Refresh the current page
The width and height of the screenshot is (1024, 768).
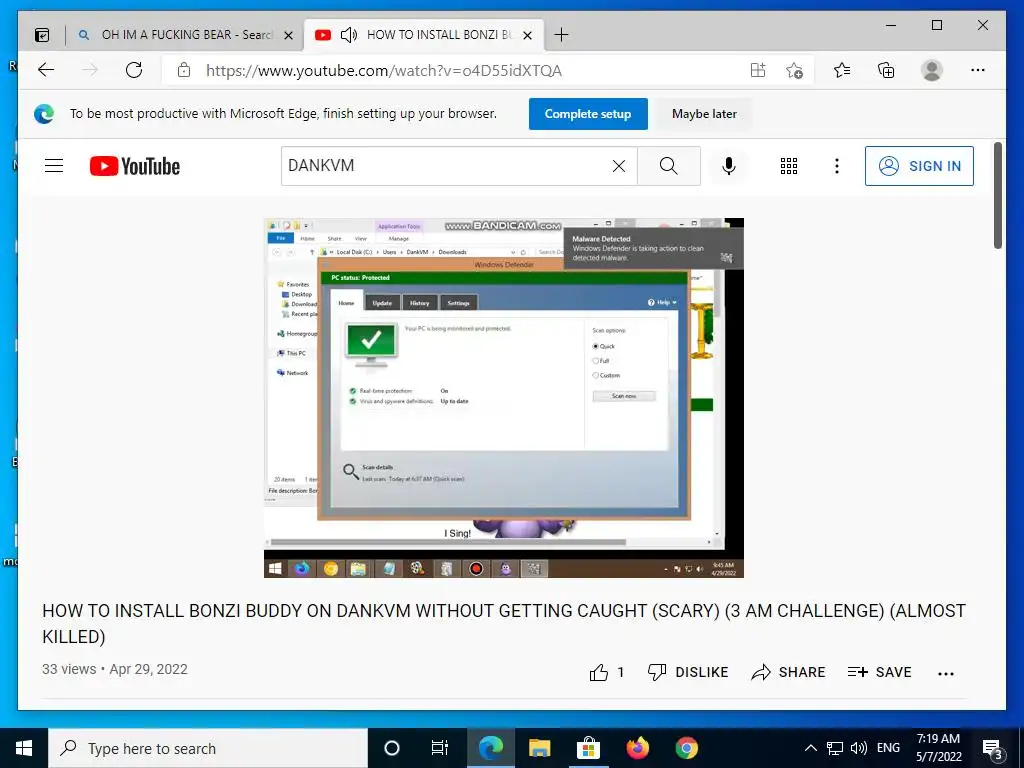(134, 70)
